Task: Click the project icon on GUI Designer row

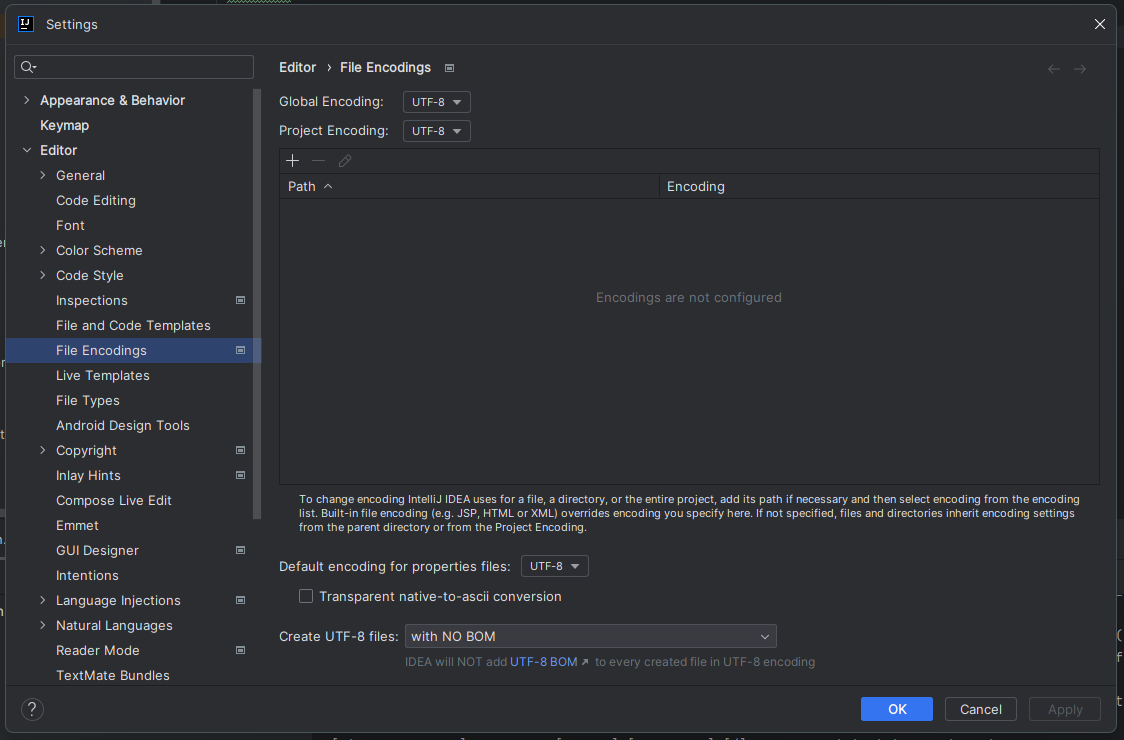Action: [241, 551]
